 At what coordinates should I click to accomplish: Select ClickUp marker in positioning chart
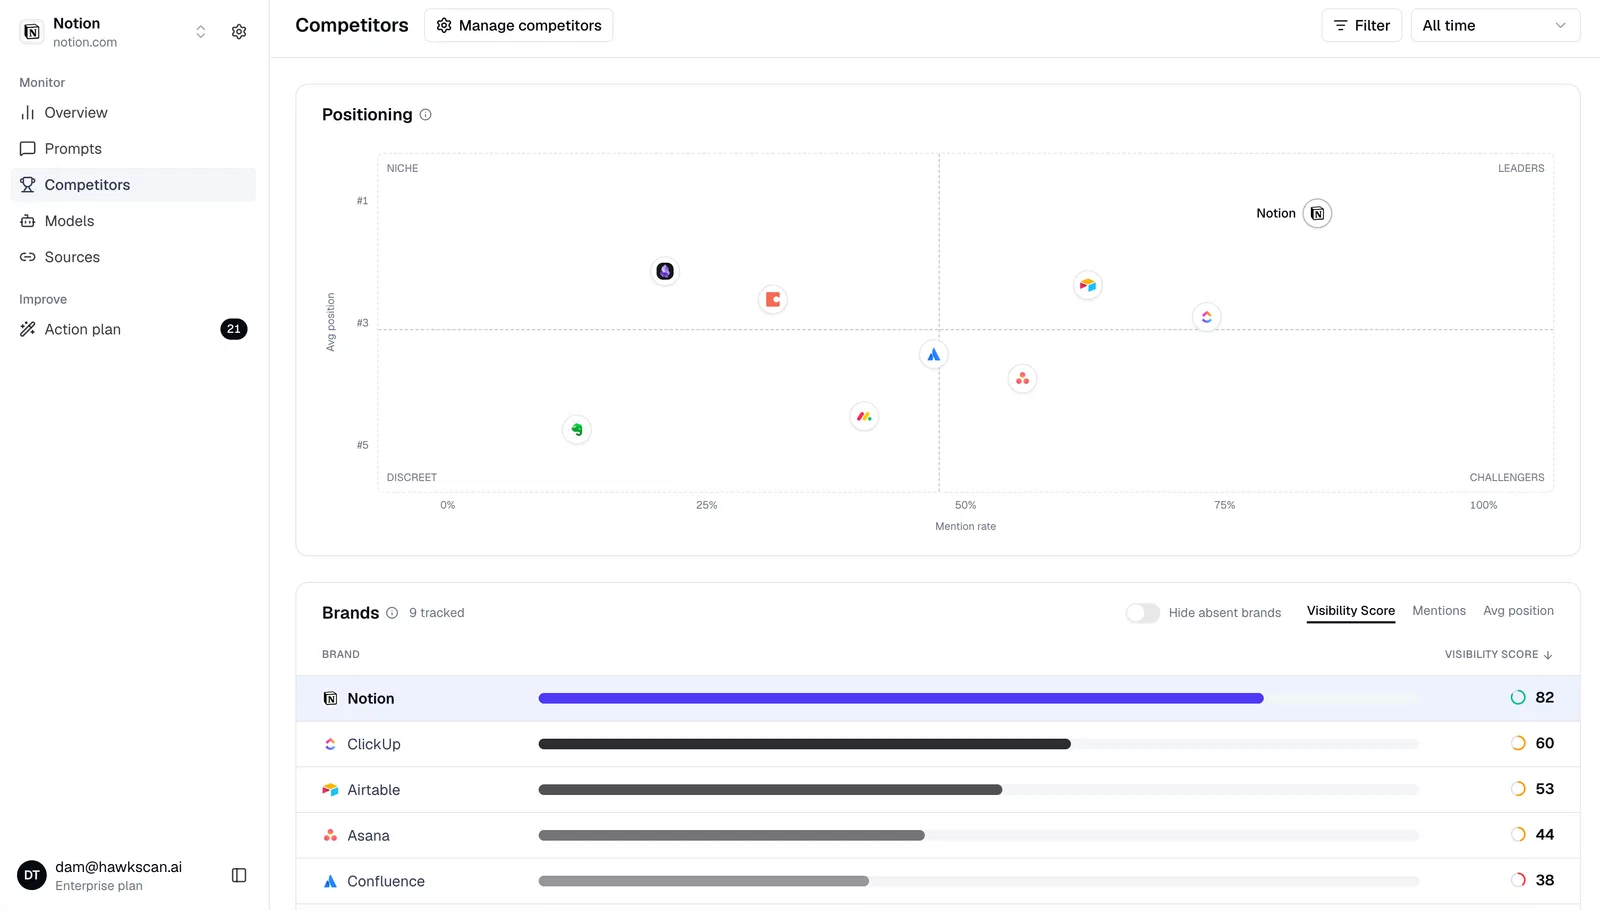pyautogui.click(x=1207, y=317)
